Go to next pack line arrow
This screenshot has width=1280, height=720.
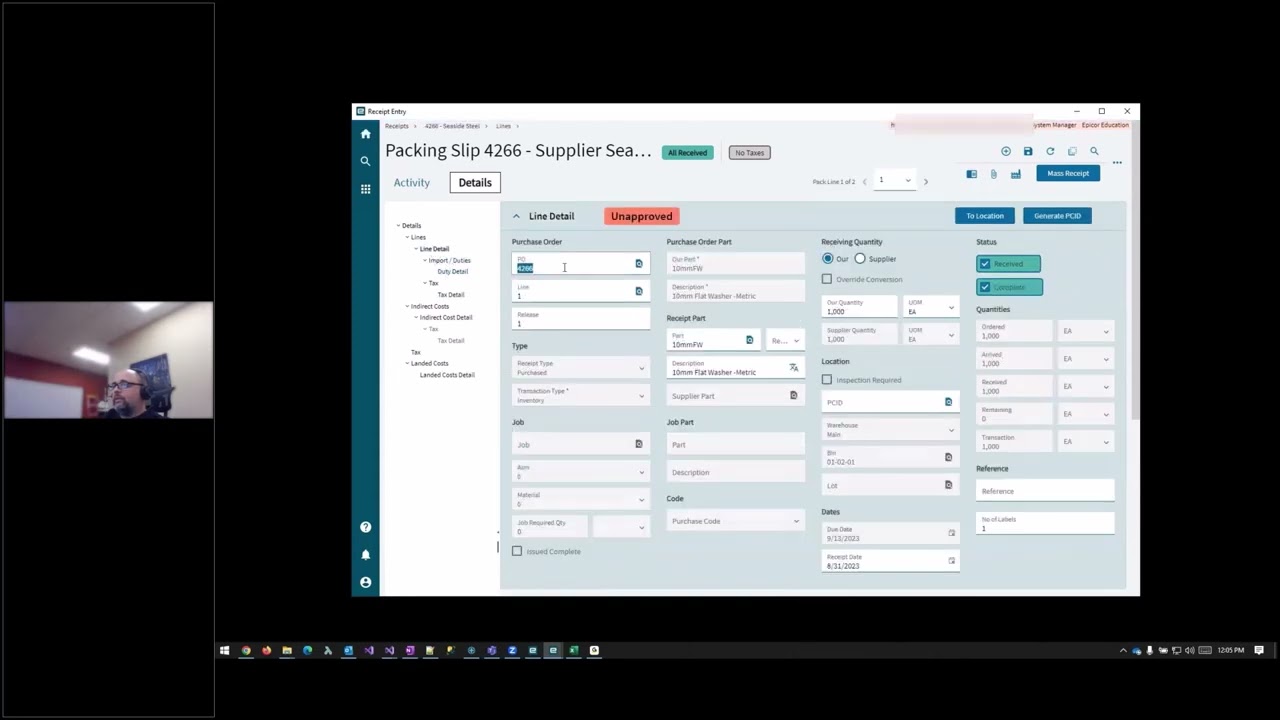click(x=925, y=182)
